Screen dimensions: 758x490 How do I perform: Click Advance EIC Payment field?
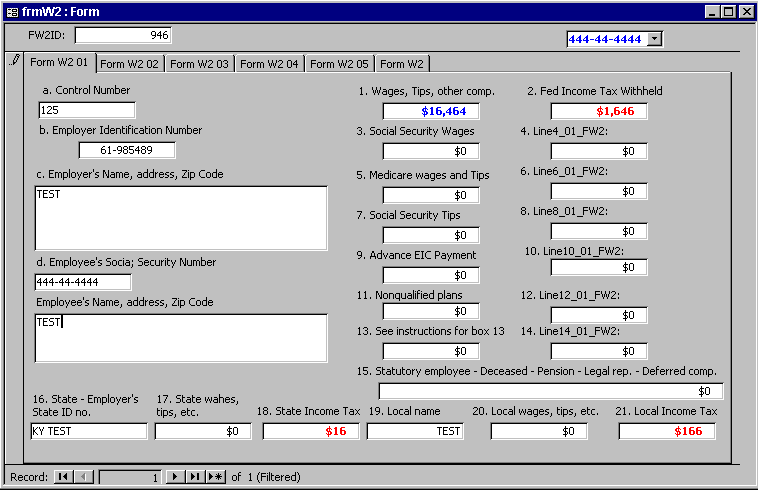point(431,275)
